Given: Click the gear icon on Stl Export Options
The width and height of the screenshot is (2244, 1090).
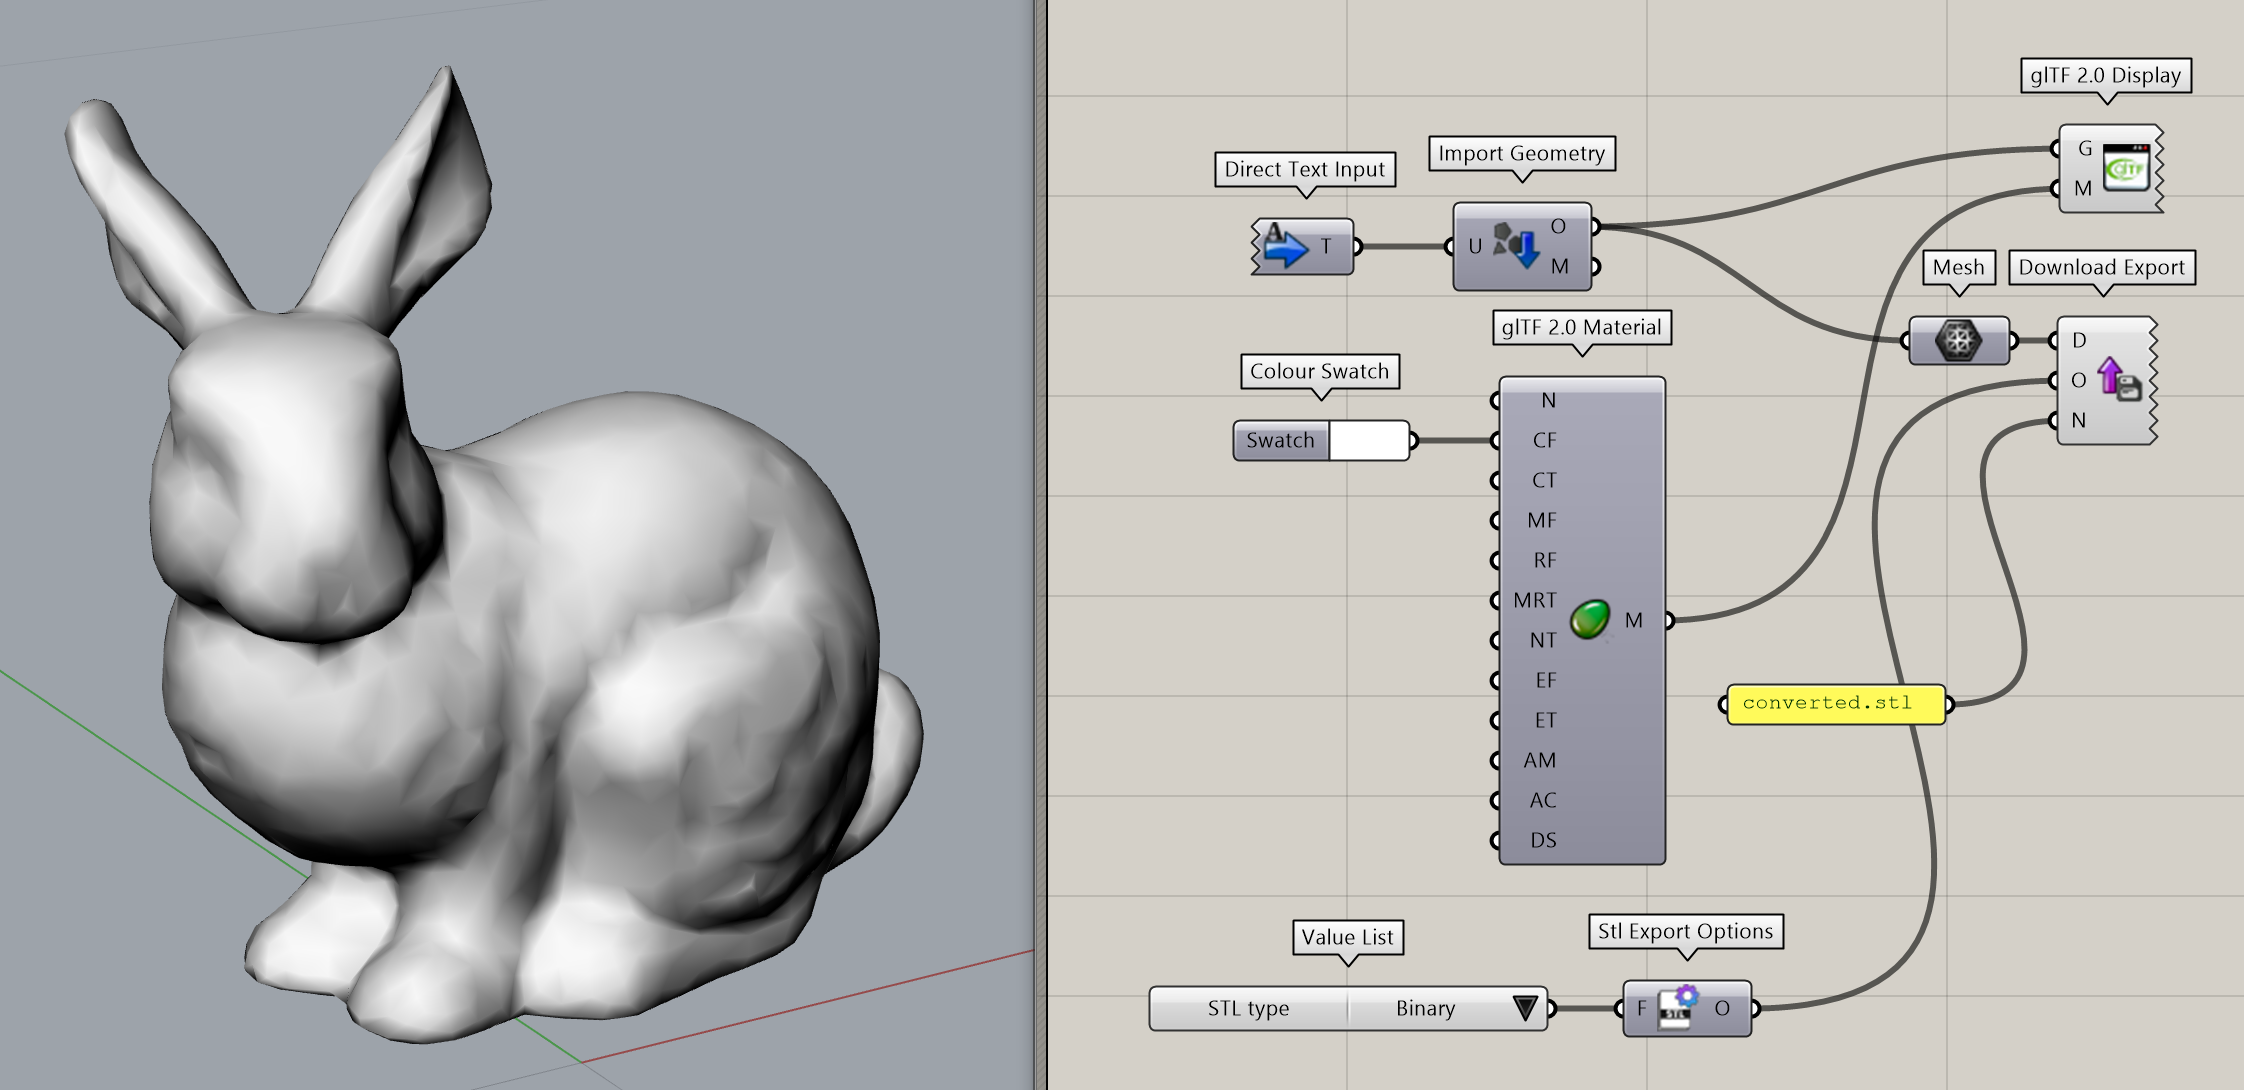Looking at the screenshot, I should [1688, 997].
